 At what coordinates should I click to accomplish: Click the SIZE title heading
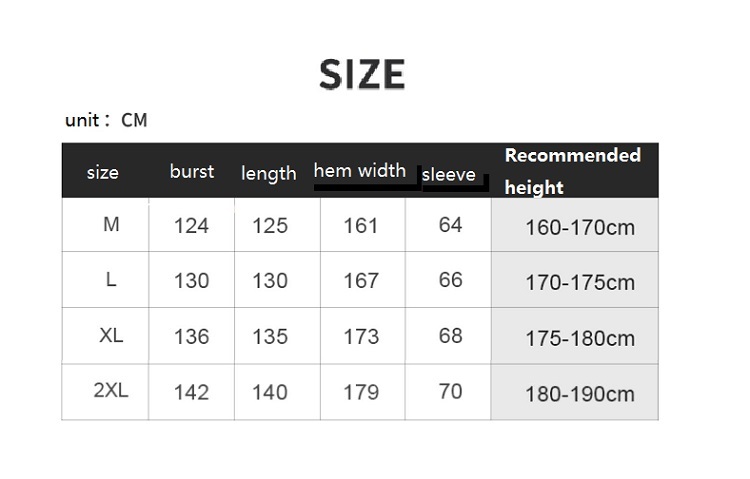click(x=362, y=75)
